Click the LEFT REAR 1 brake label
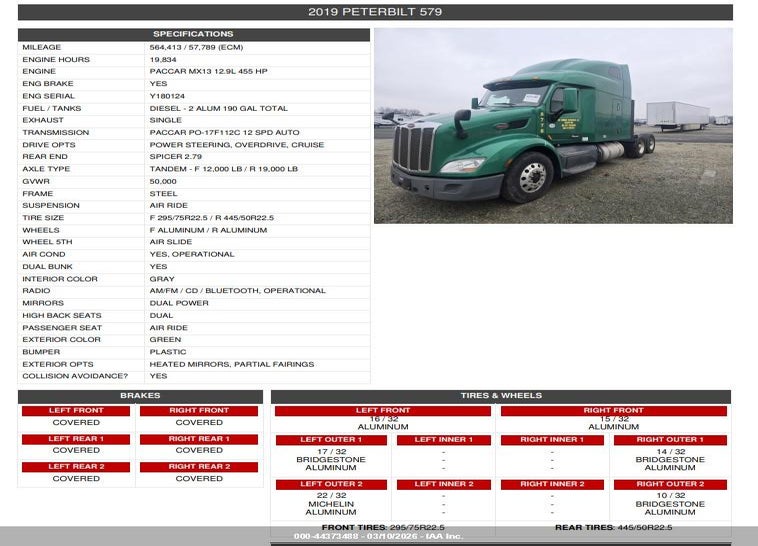This screenshot has width=758, height=546. (76, 439)
